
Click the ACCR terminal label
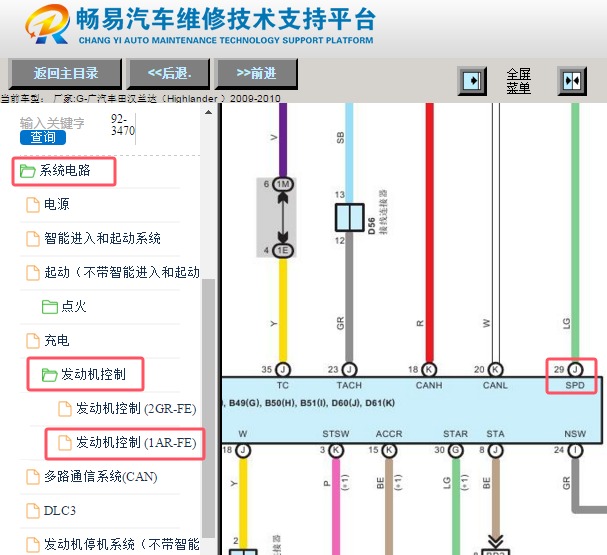coord(389,434)
